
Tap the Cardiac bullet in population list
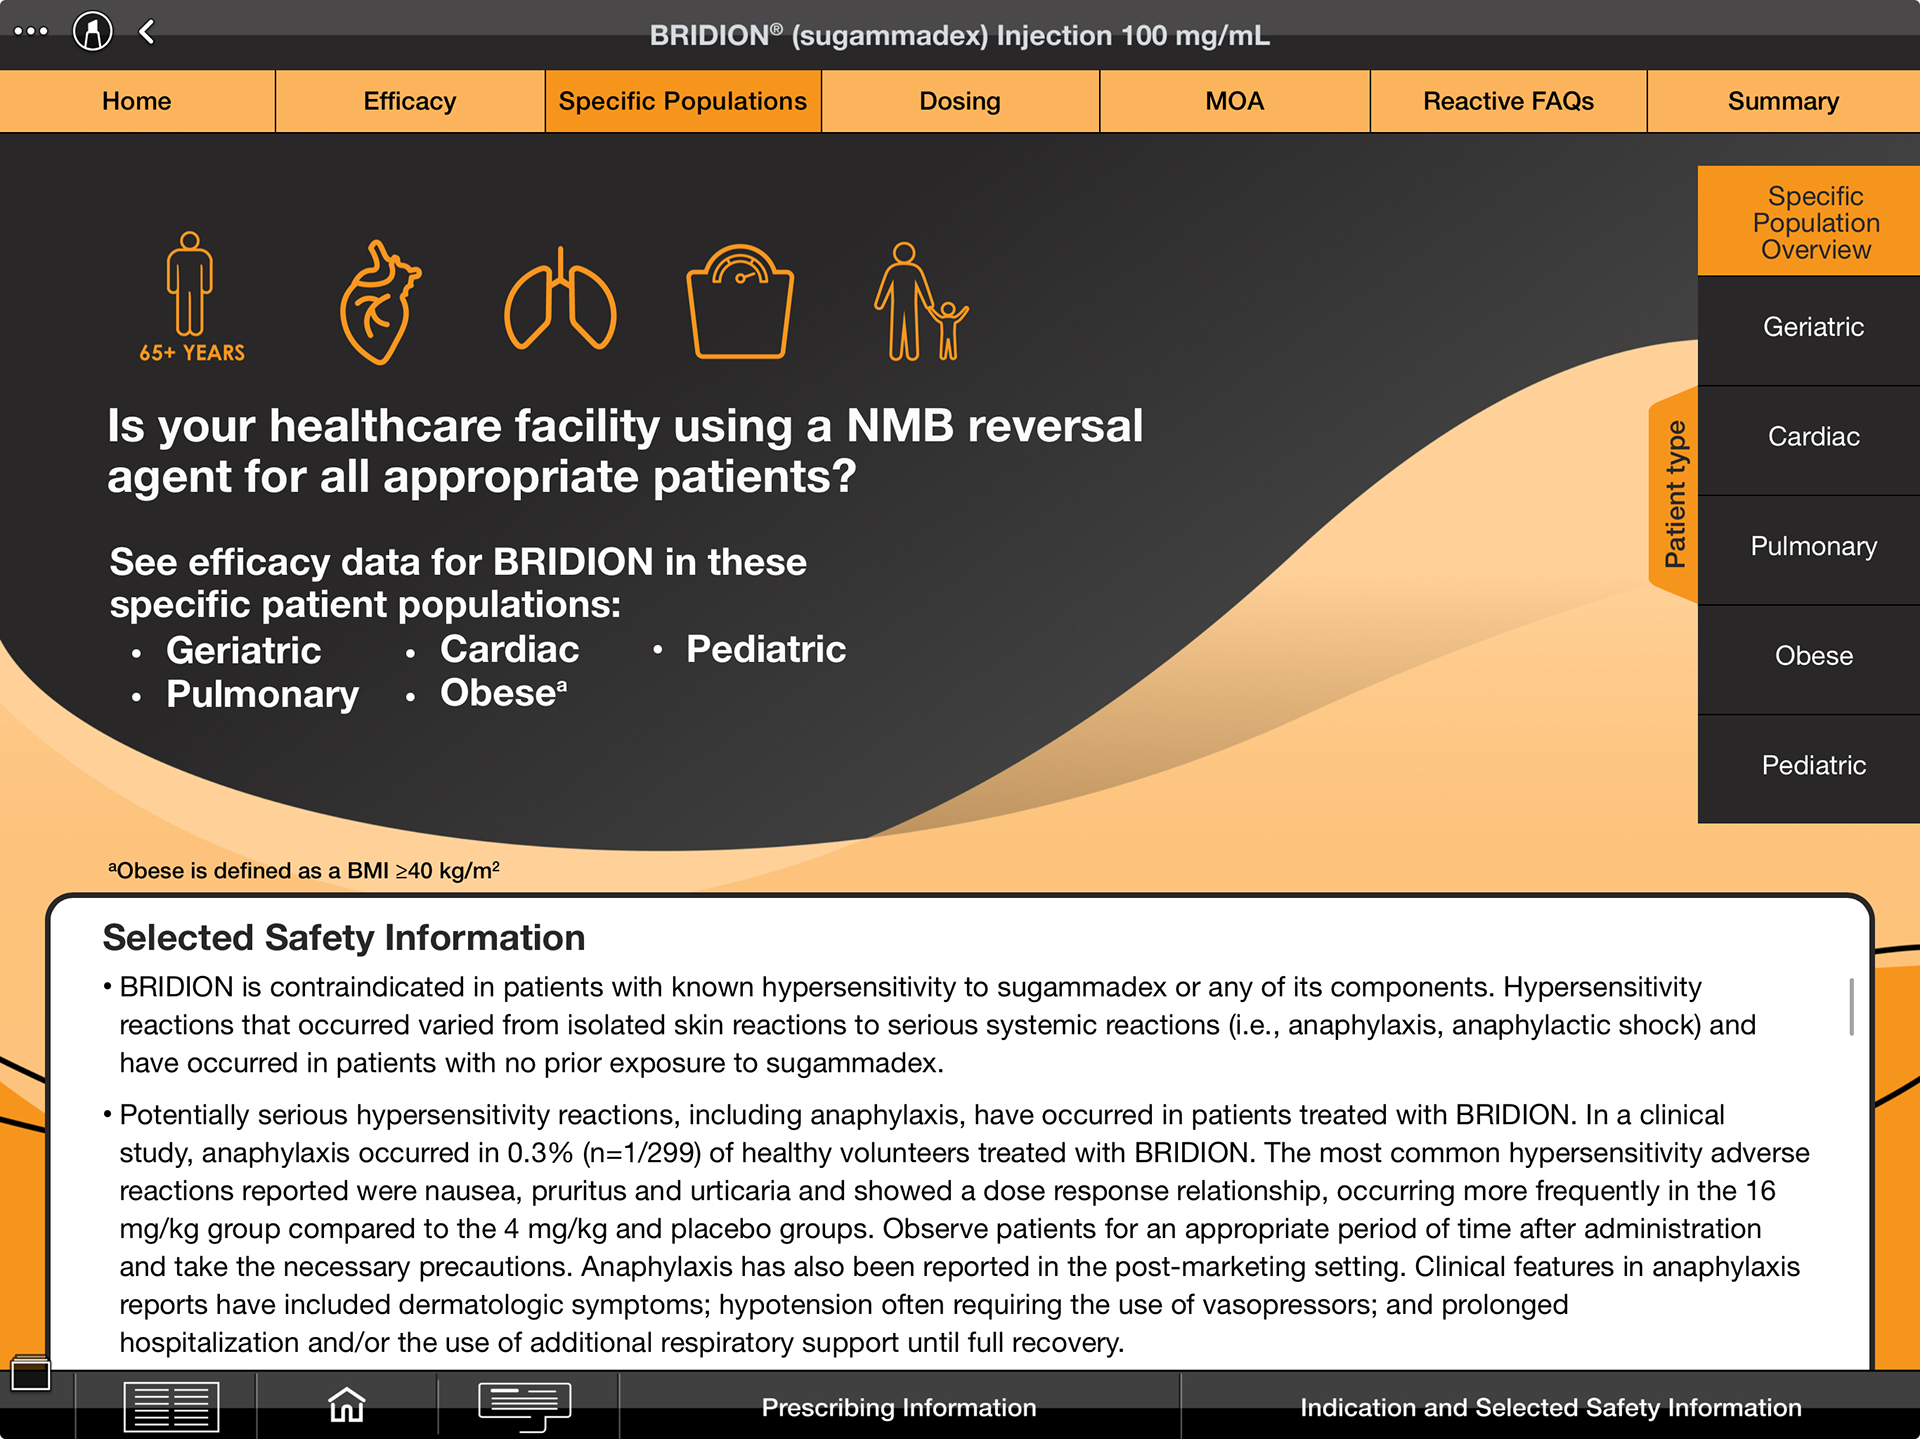coord(509,650)
